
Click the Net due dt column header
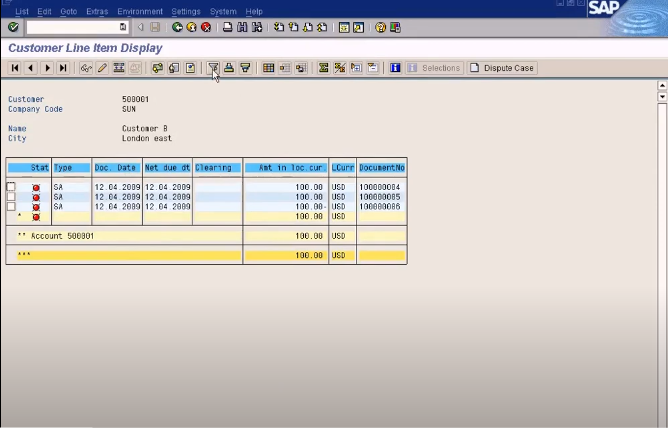[x=167, y=168]
